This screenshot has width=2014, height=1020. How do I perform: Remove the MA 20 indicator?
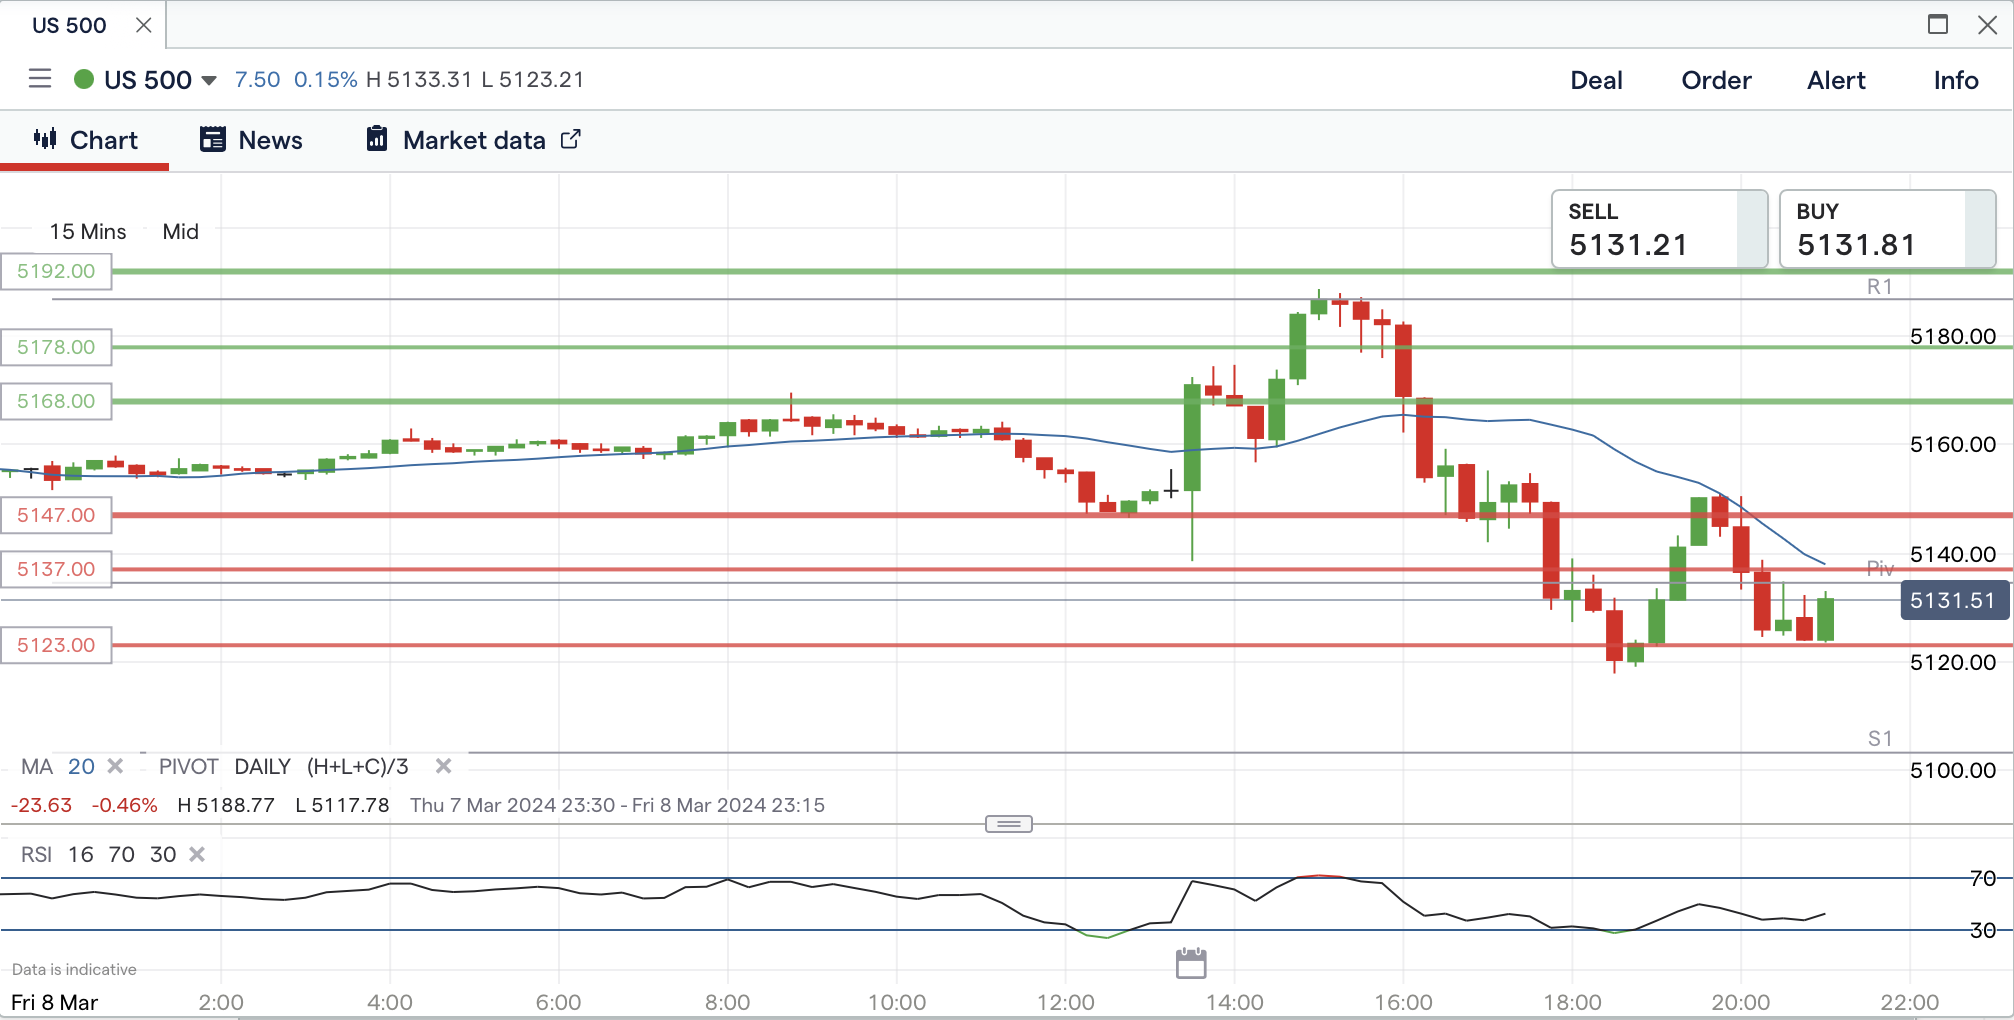pos(116,766)
